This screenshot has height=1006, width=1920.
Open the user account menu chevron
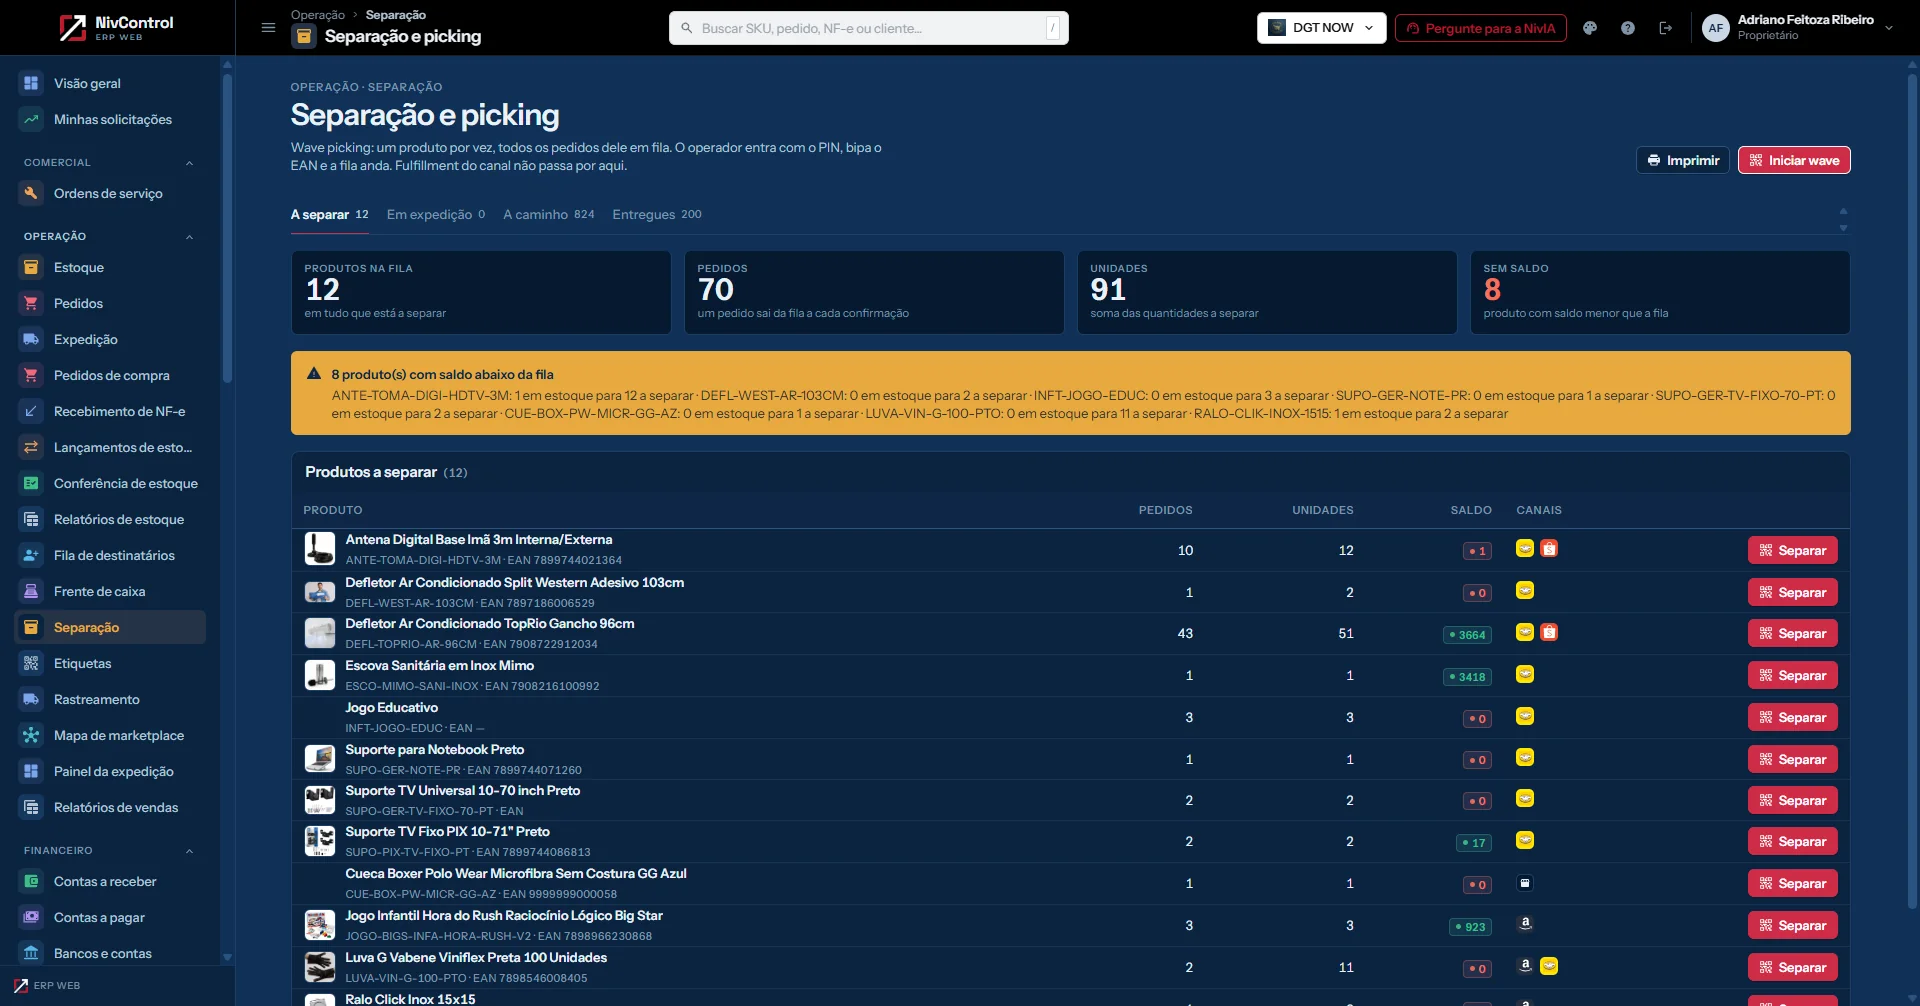pos(1889,28)
